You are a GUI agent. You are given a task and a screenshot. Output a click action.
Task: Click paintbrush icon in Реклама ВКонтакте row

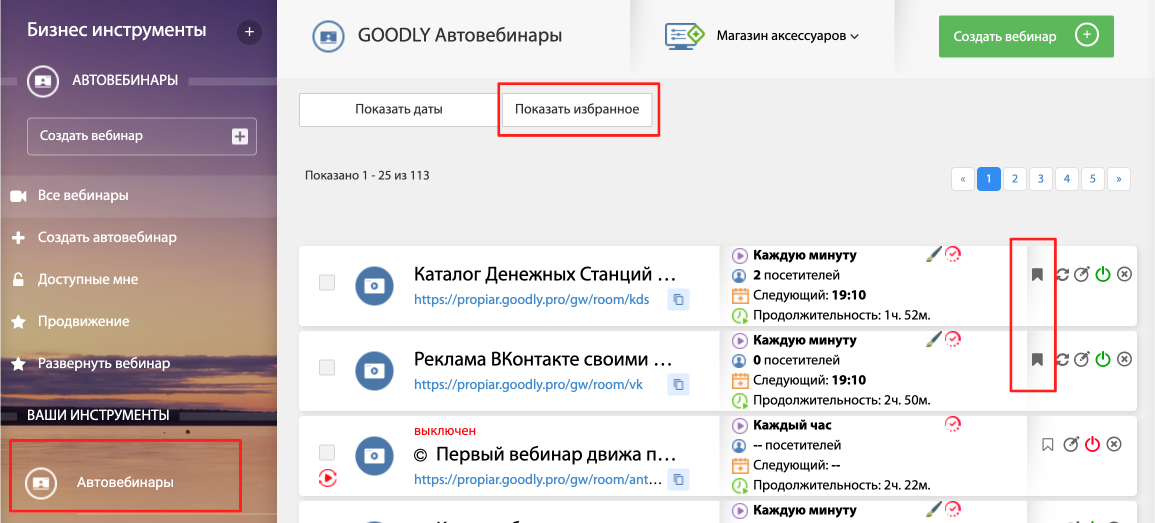tap(933, 339)
